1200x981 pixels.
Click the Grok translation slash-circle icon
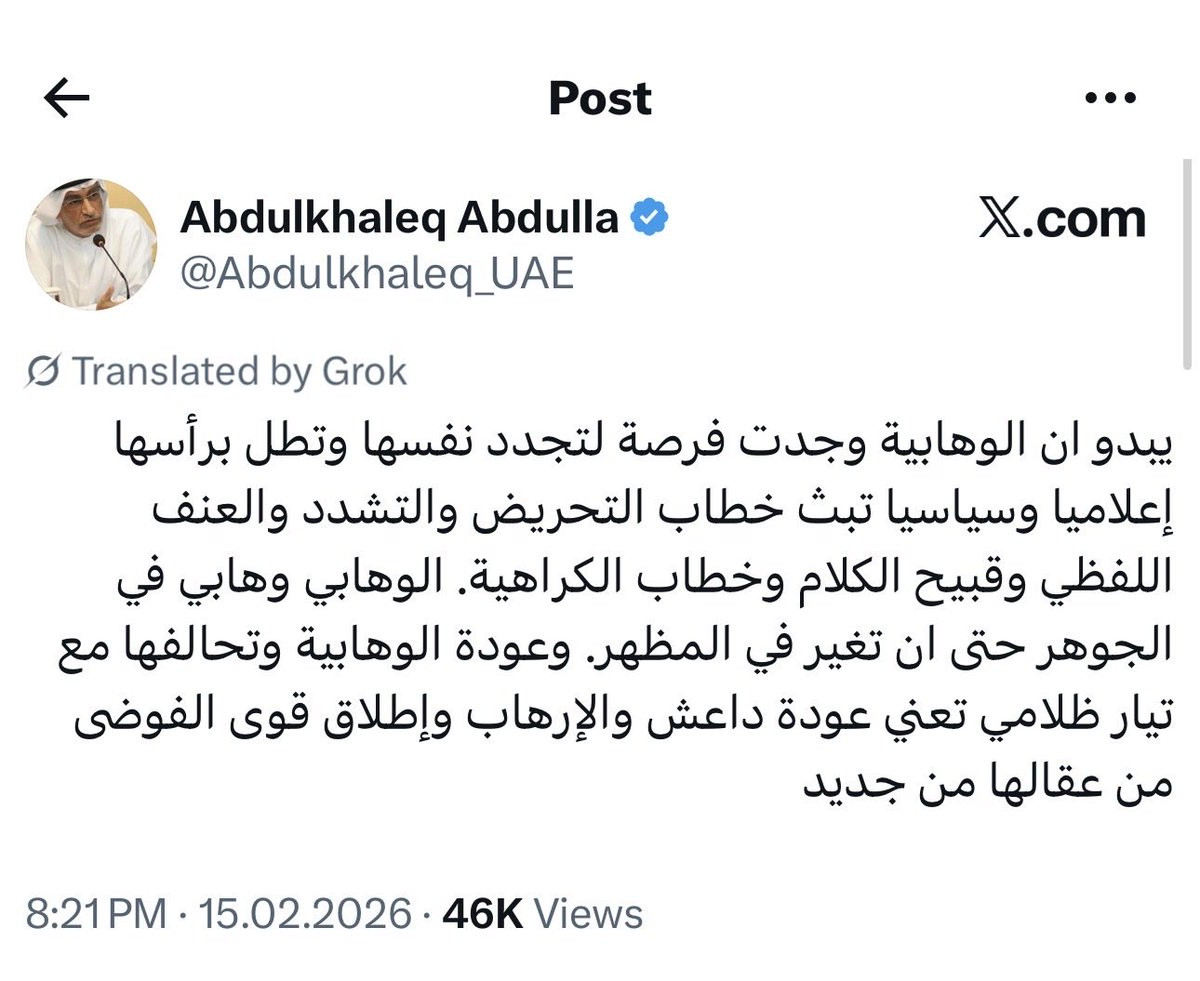click(43, 371)
